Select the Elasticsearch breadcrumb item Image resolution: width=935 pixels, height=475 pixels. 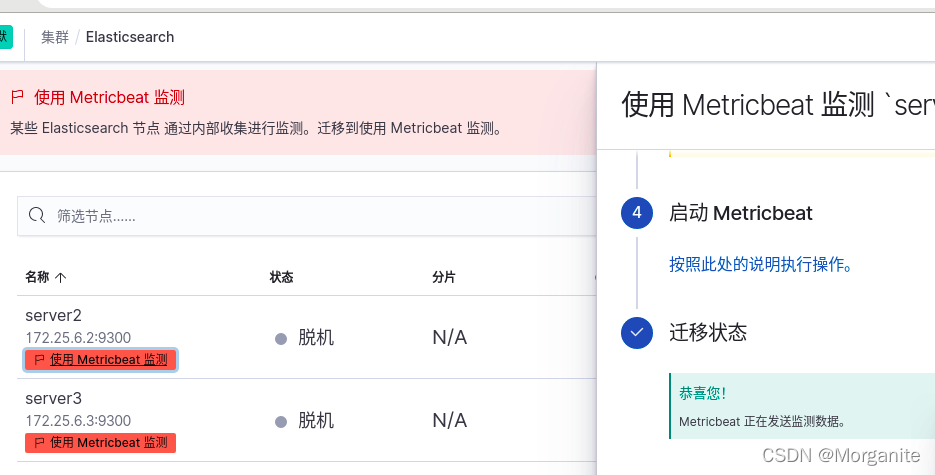(130, 37)
